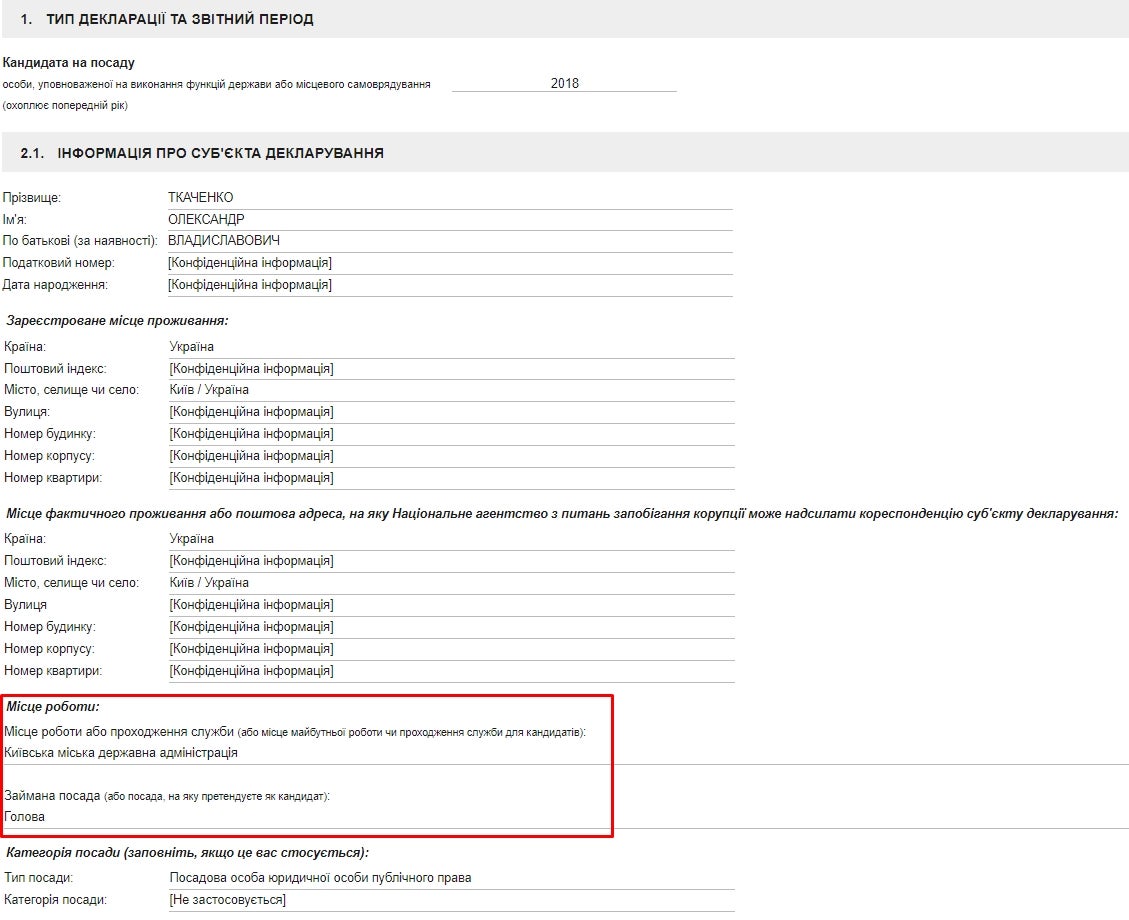The width and height of the screenshot is (1129, 920).
Task: Click the reporting year field showing 2018
Action: pos(564,84)
